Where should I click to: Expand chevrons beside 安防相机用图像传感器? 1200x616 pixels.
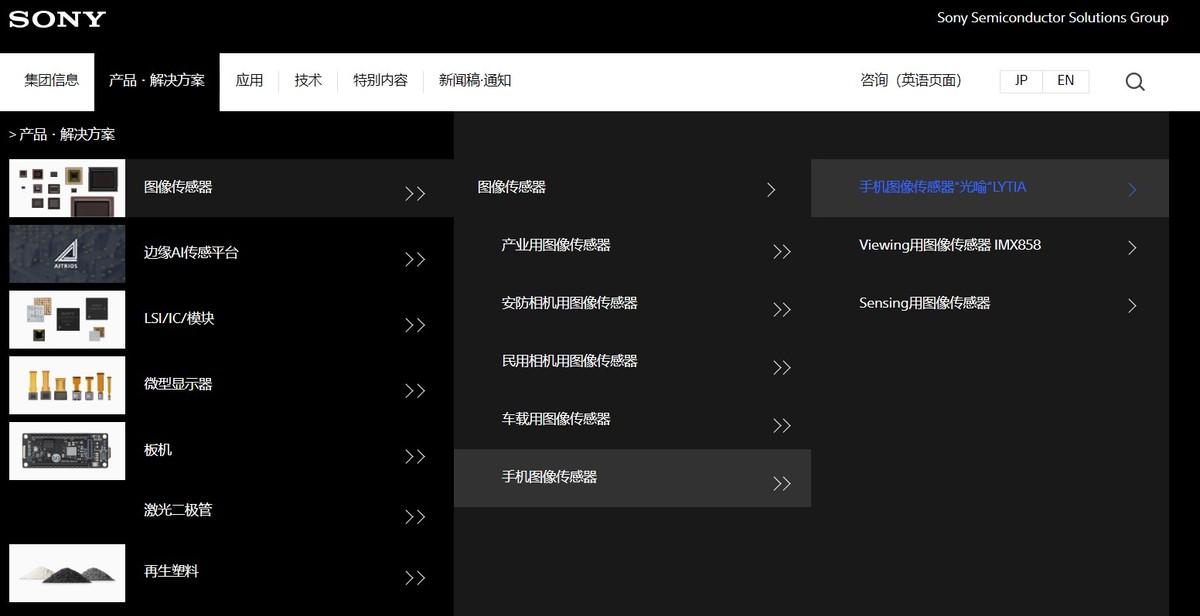click(x=782, y=310)
